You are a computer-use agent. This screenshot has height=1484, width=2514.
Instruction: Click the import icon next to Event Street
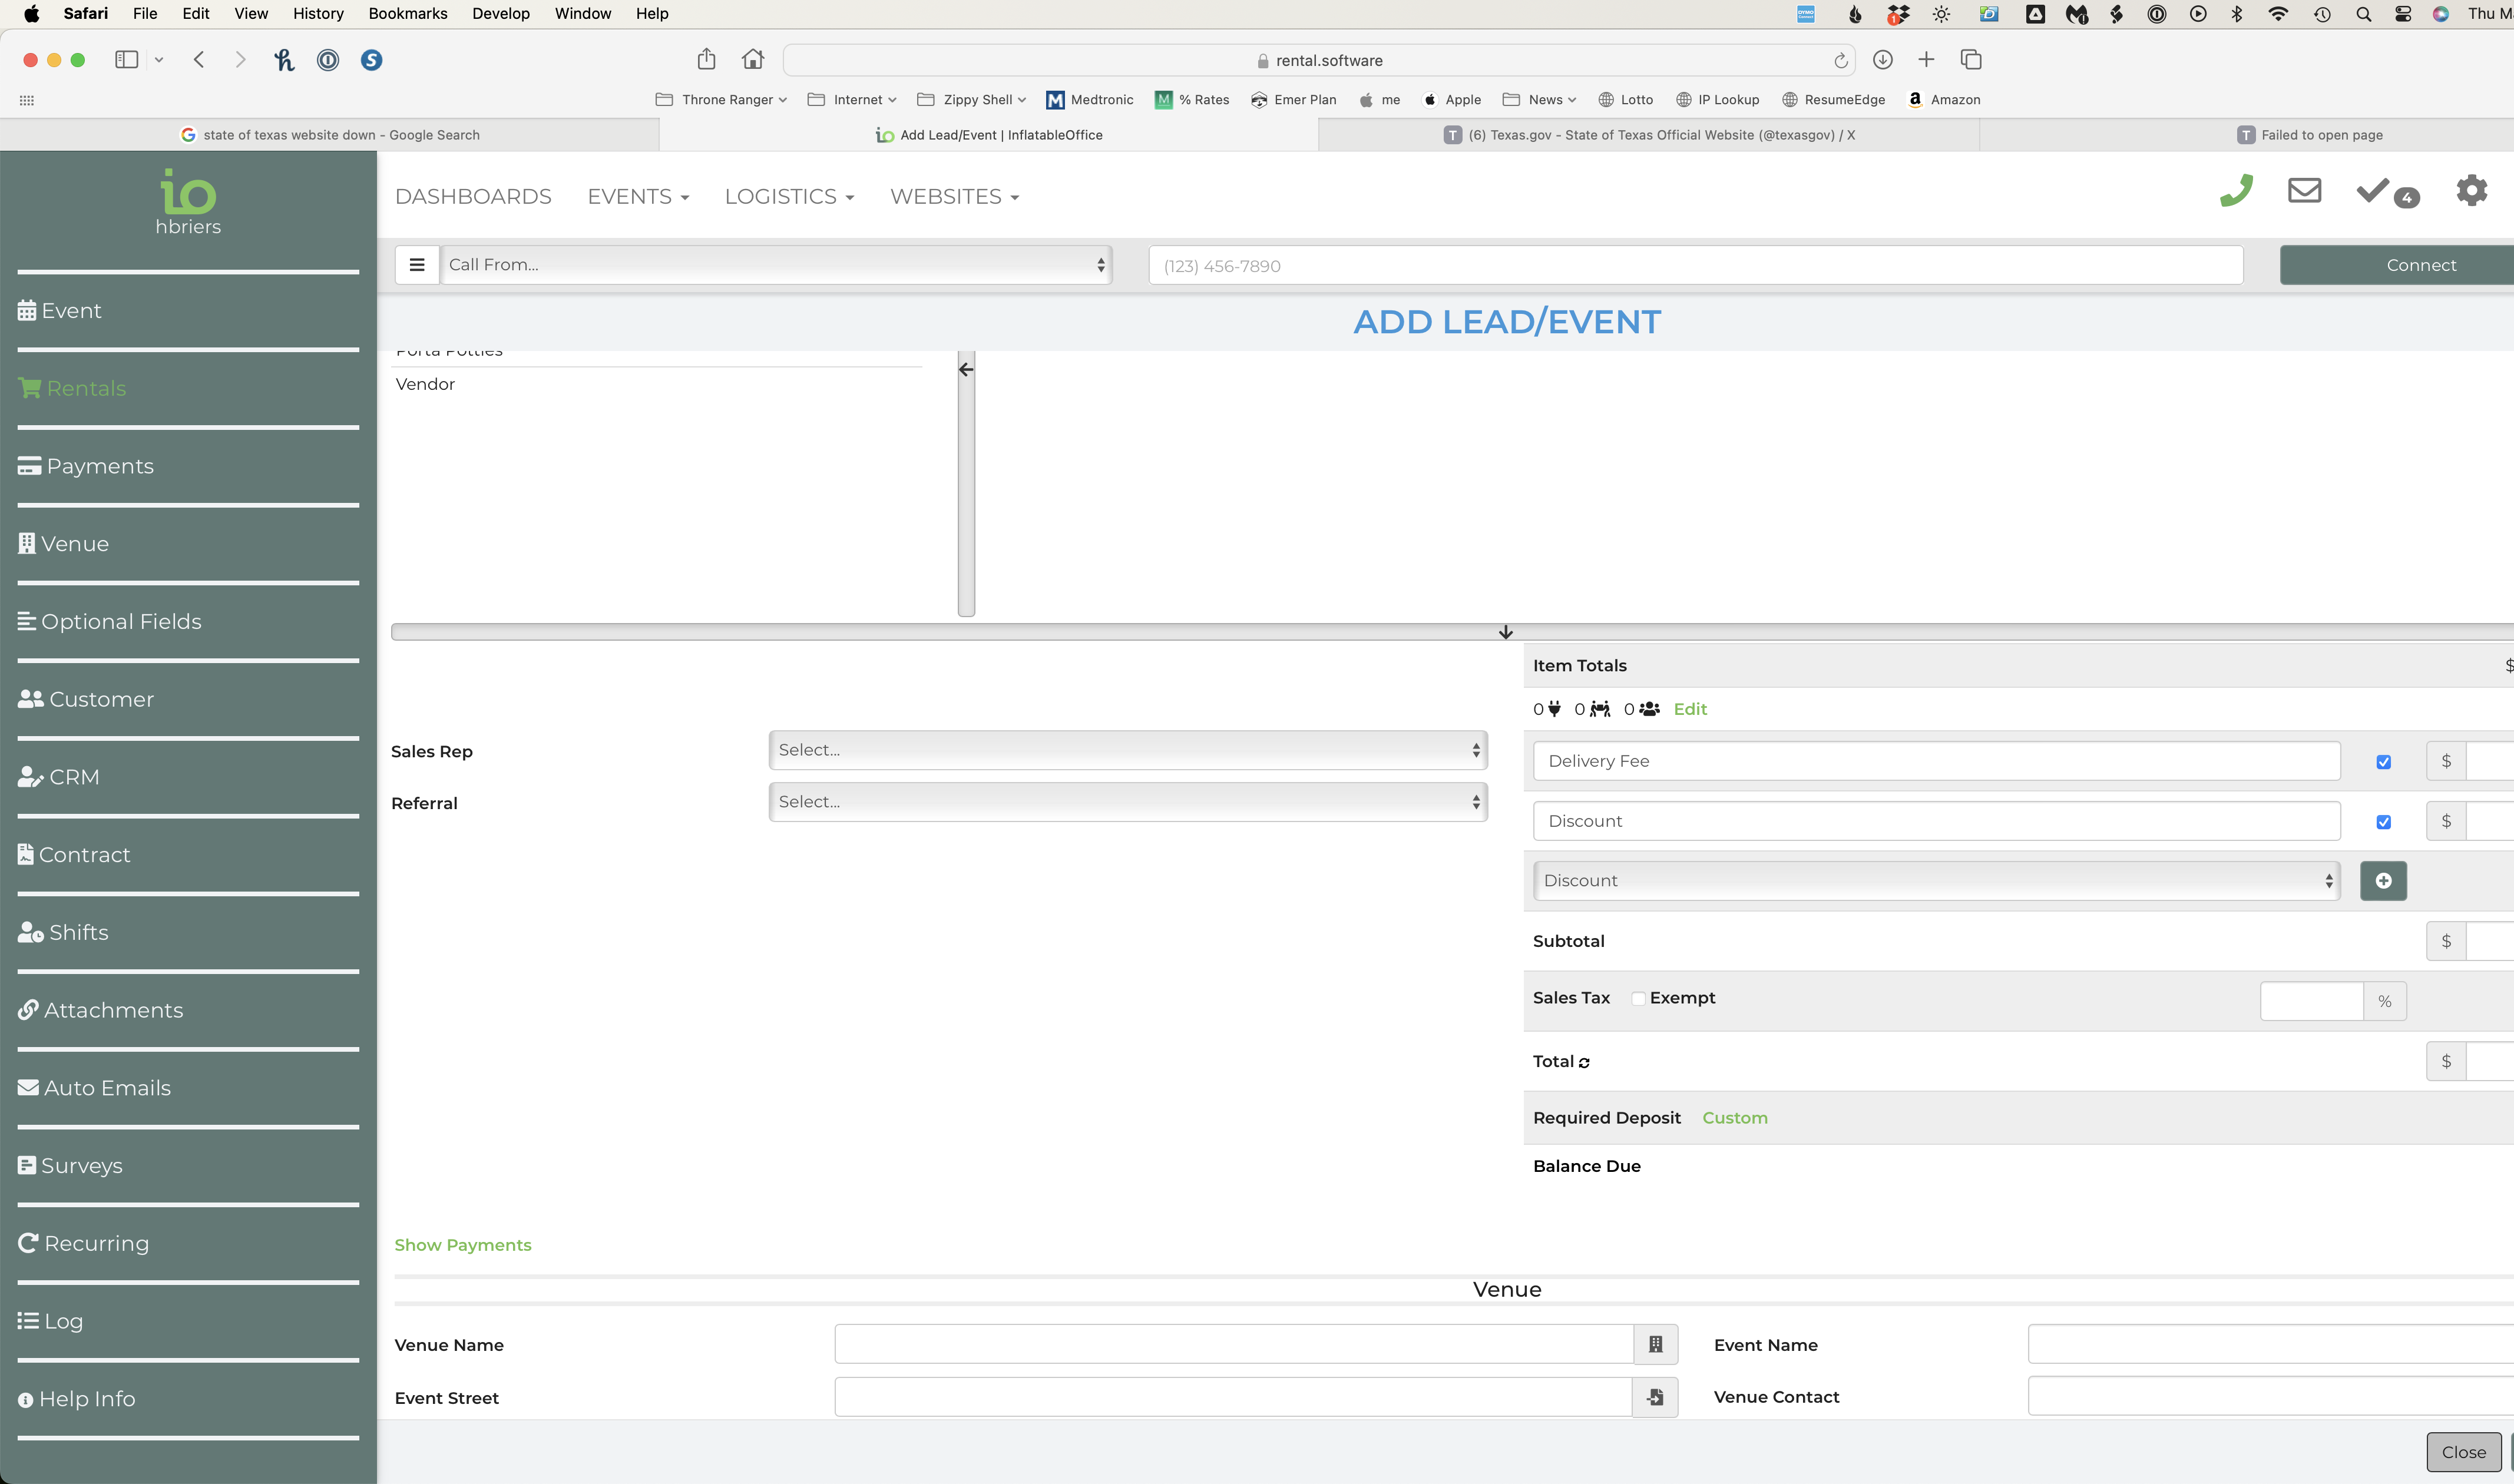(1655, 1397)
